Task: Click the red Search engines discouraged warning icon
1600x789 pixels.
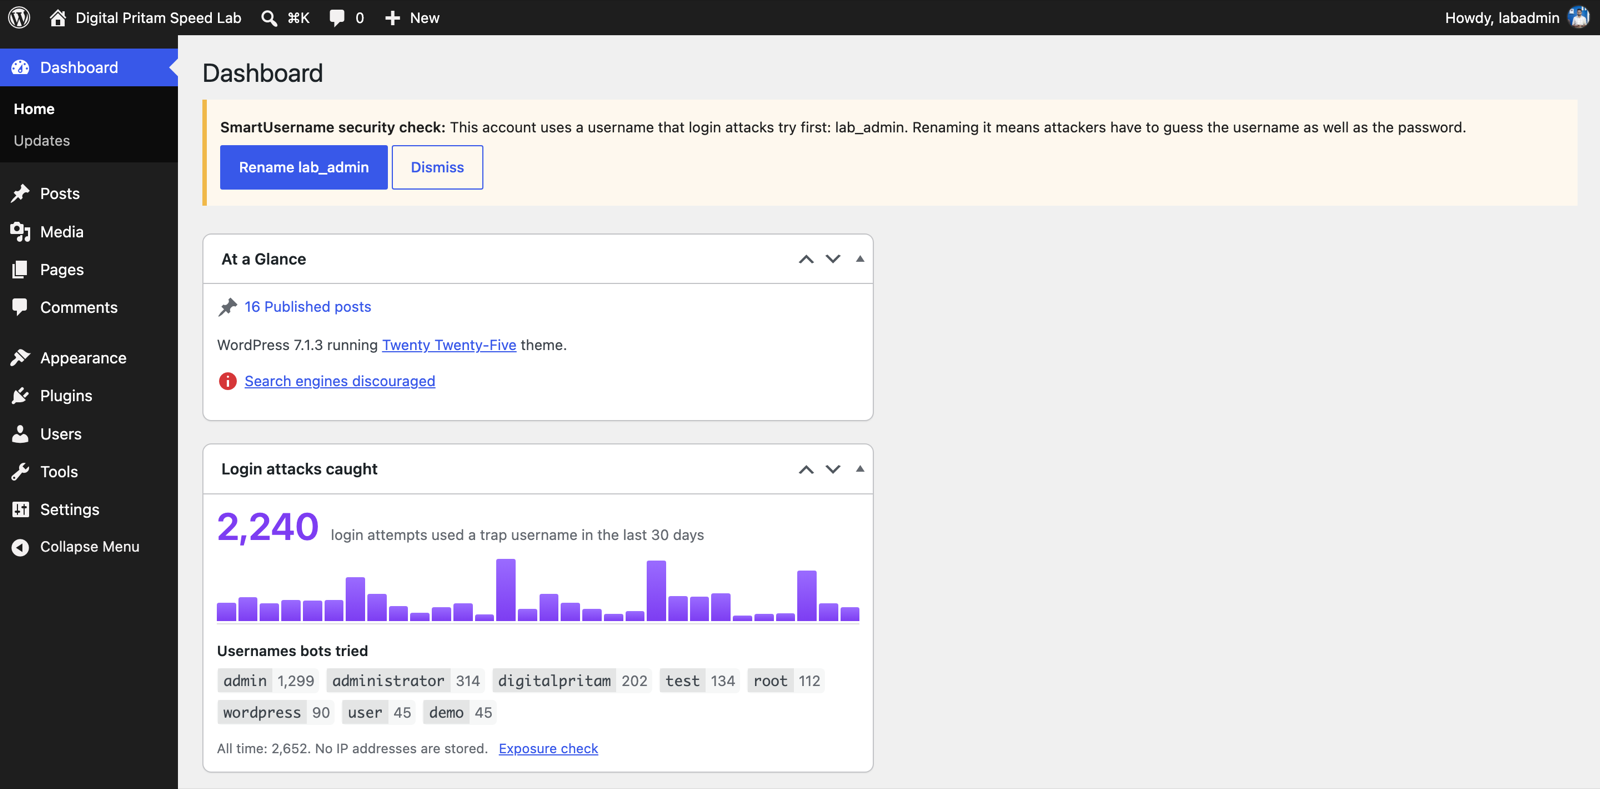Action: coord(228,381)
